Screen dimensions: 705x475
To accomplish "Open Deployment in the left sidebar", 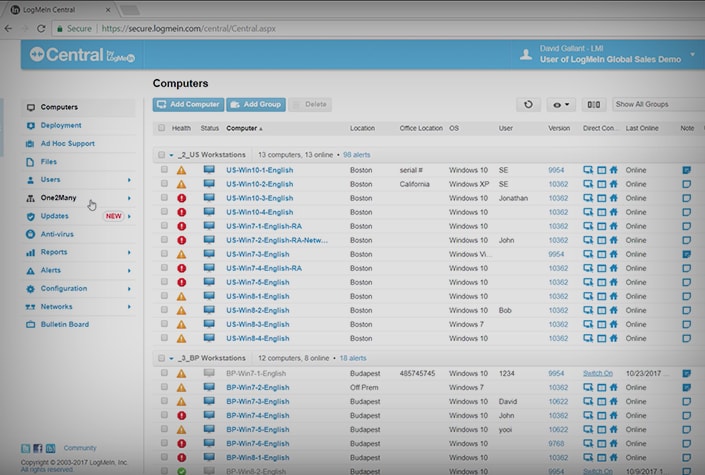I will 61,125.
